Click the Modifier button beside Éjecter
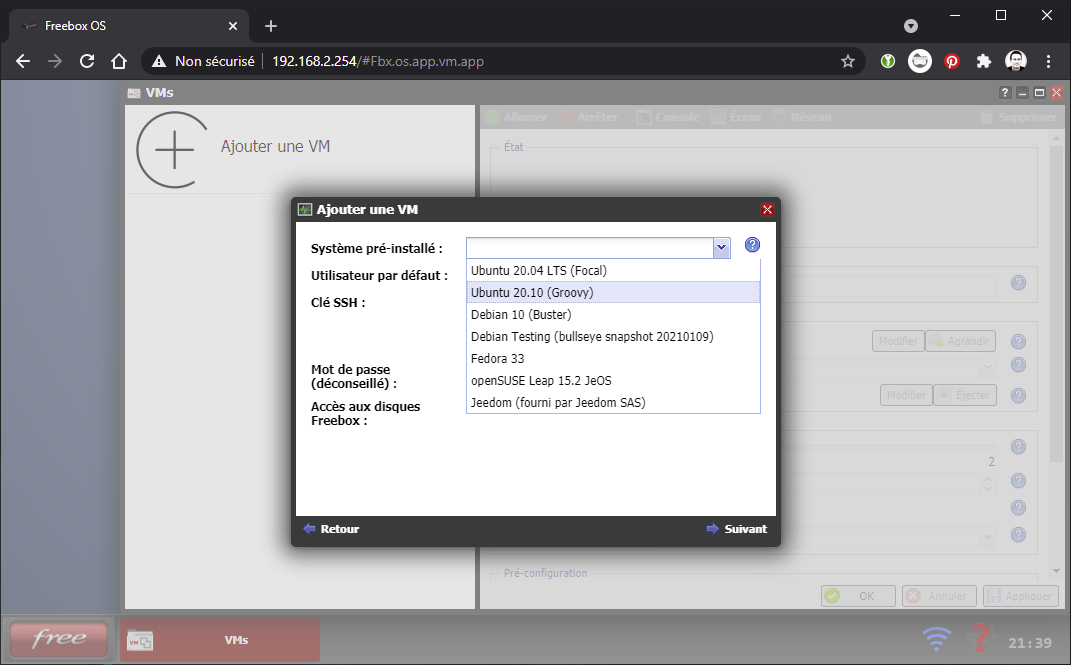Image resolution: width=1071 pixels, height=665 pixels. click(906, 395)
